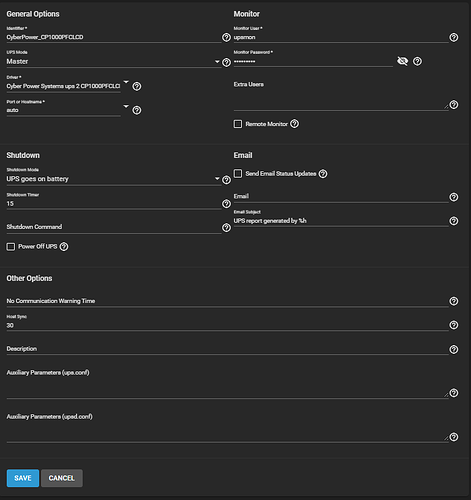The width and height of the screenshot is (471, 500).
Task: Open the Shutdown Mode dropdown
Action: [113, 179]
